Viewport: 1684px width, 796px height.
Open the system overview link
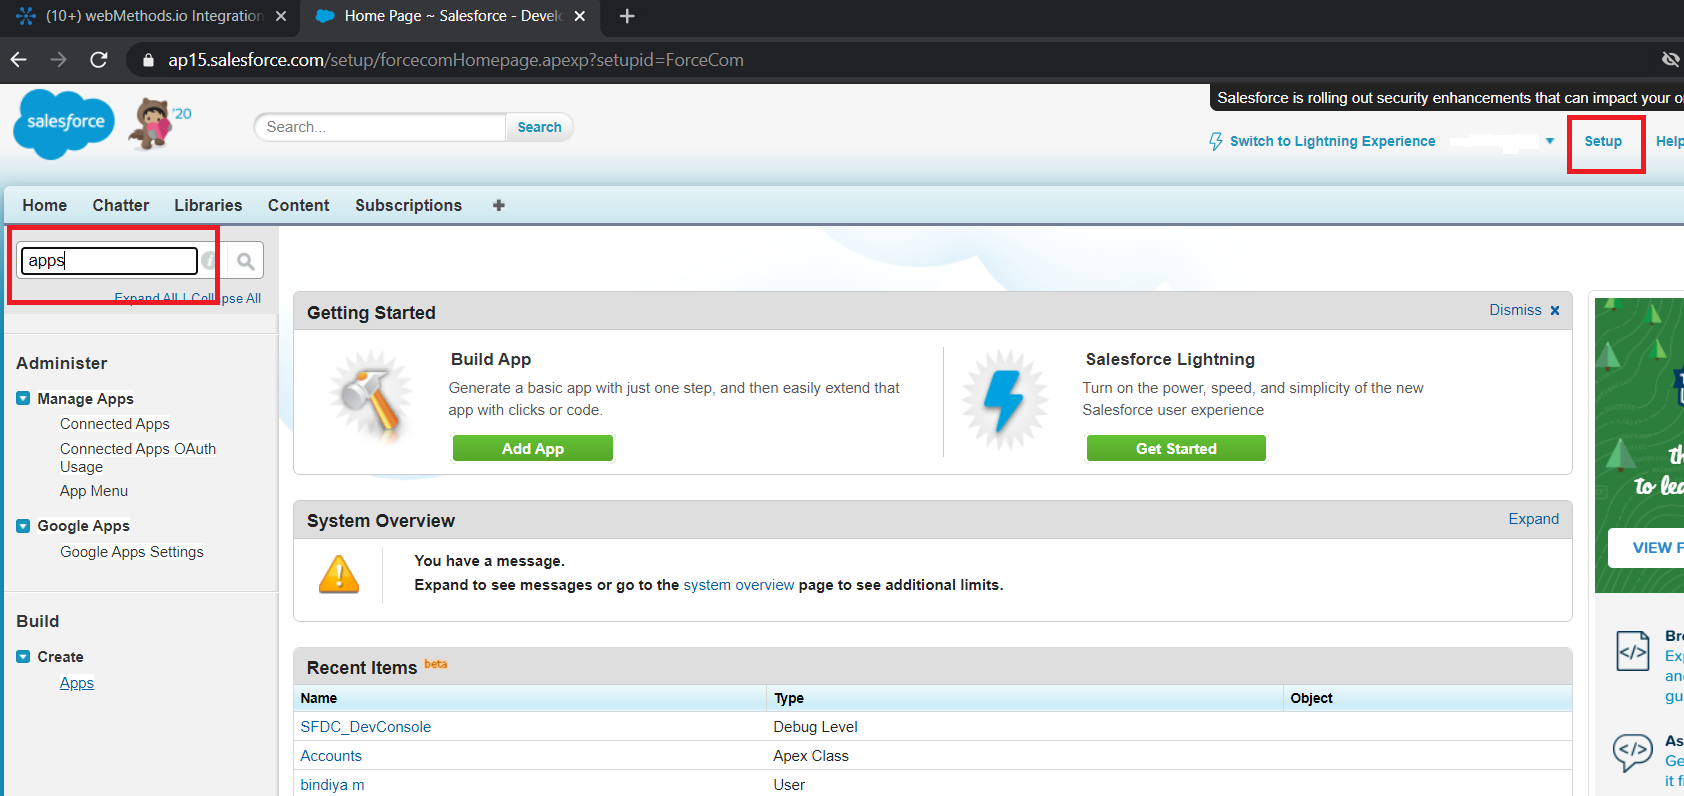[739, 585]
